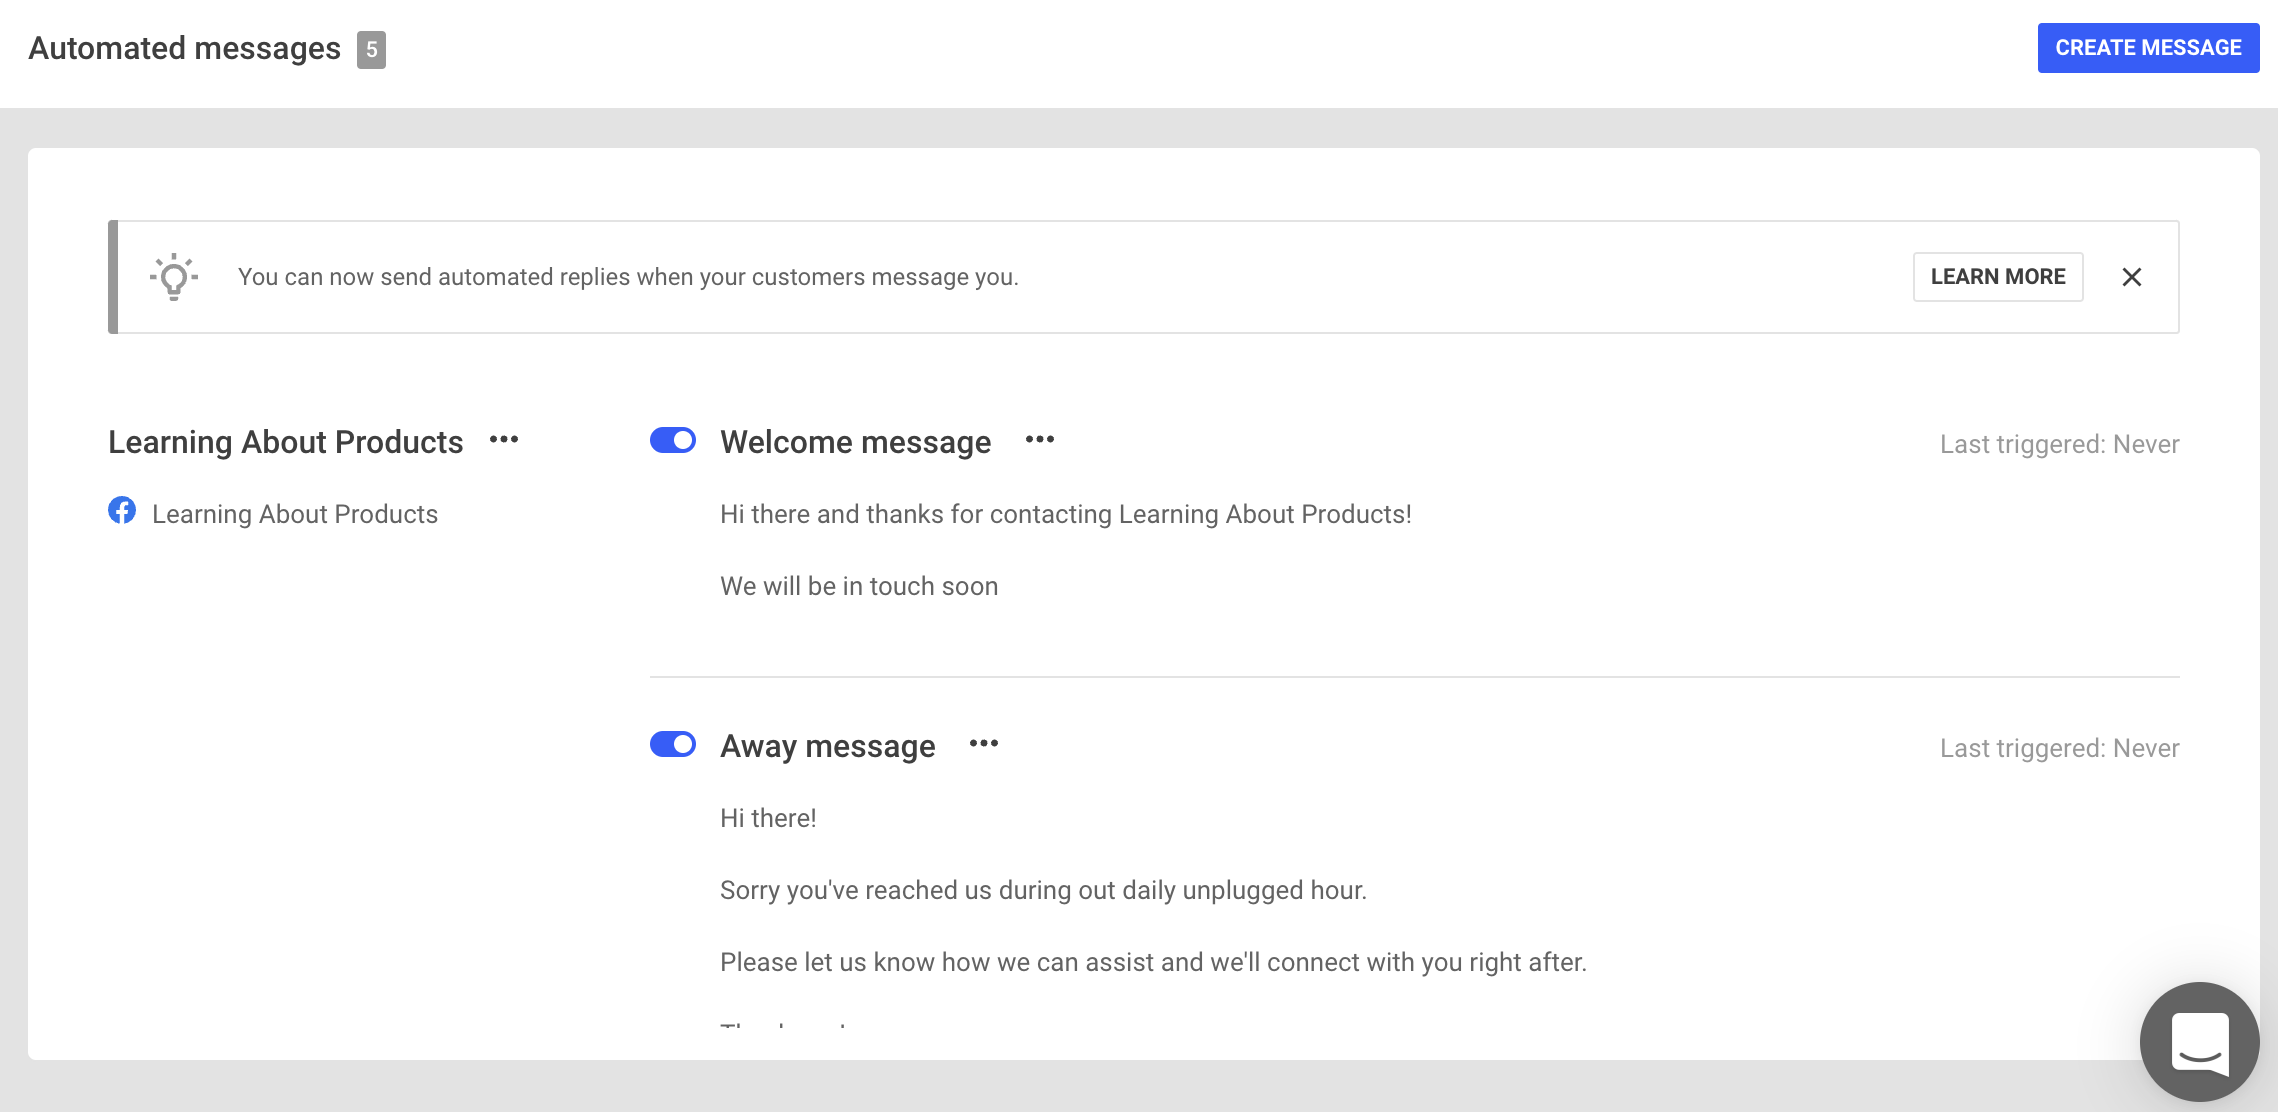Open Away message three-dot menu
The image size is (2278, 1112).
(x=984, y=744)
